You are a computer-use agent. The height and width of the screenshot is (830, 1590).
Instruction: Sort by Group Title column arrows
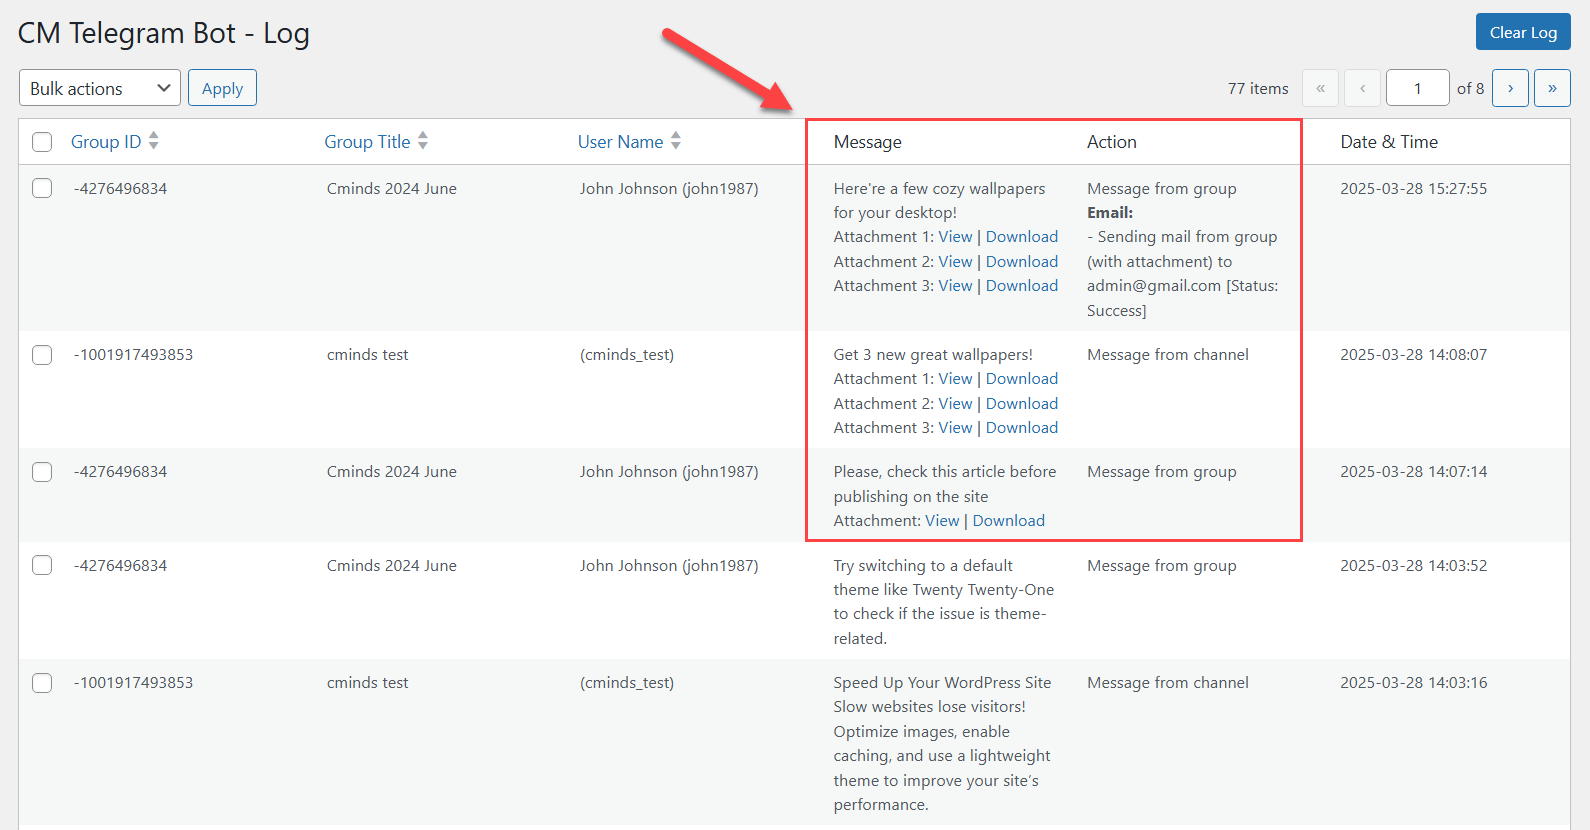pyautogui.click(x=423, y=141)
